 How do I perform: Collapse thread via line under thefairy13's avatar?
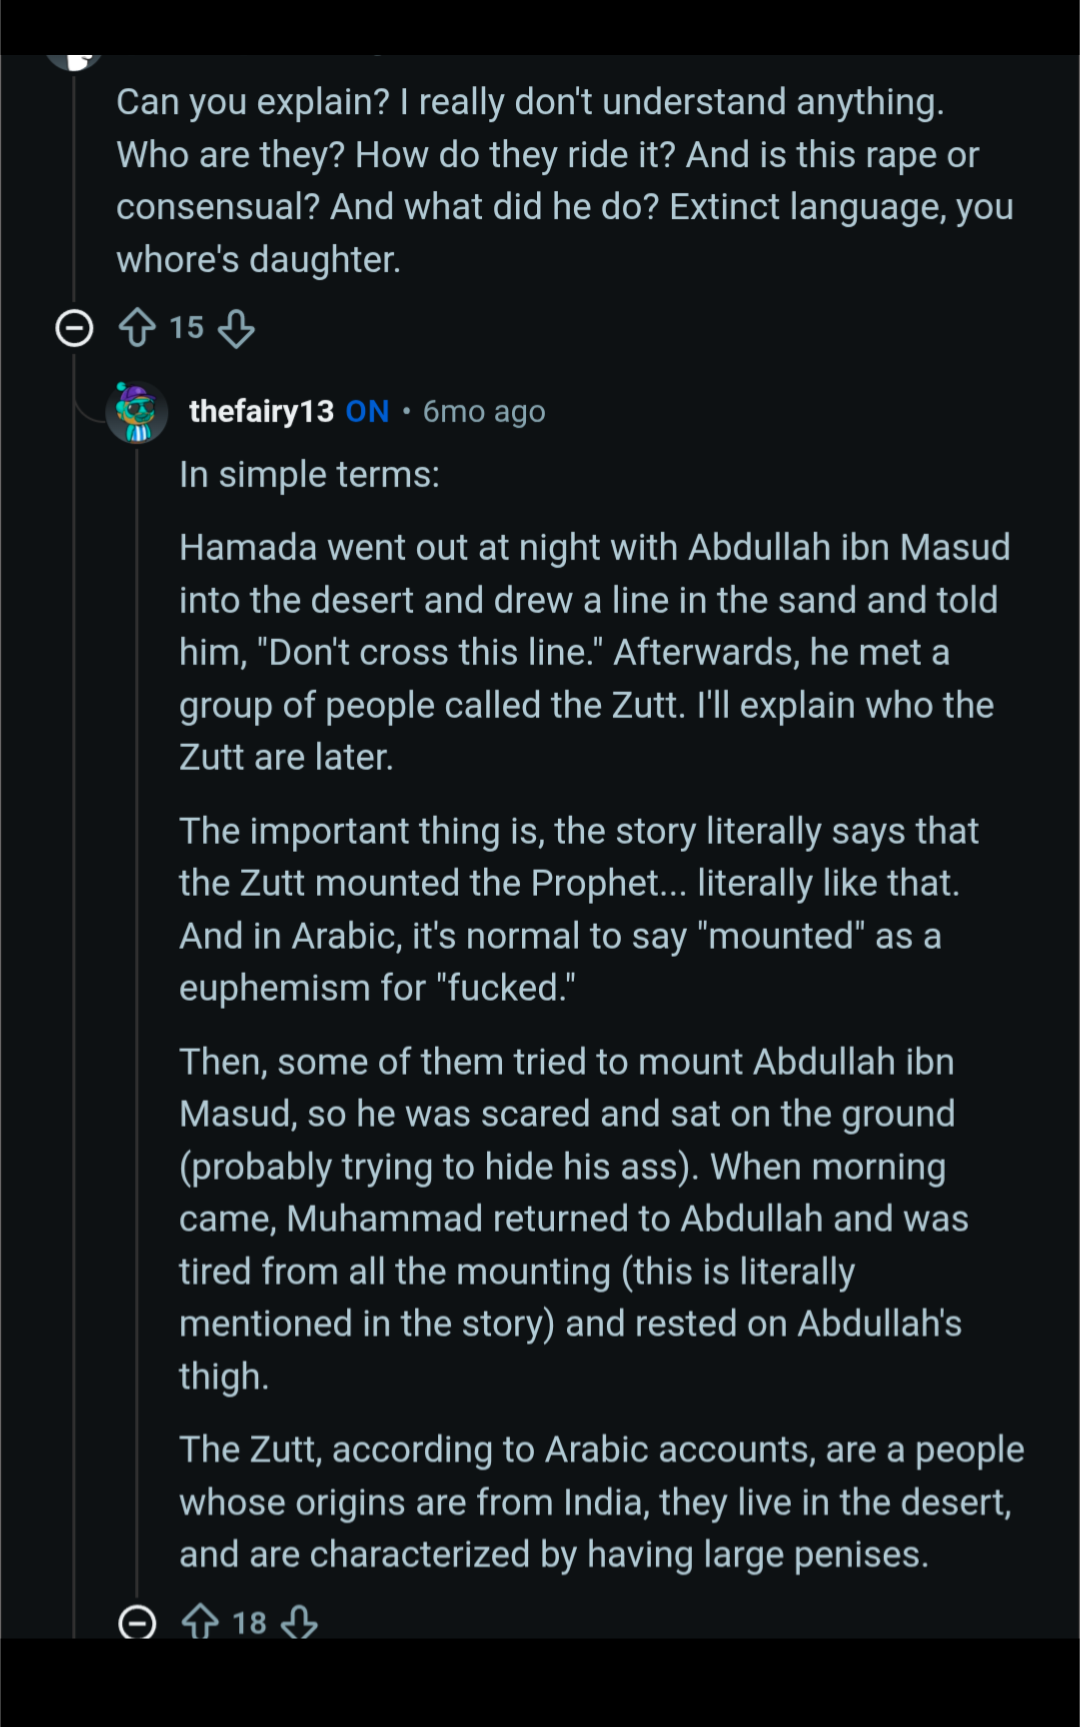pyautogui.click(x=137, y=1000)
